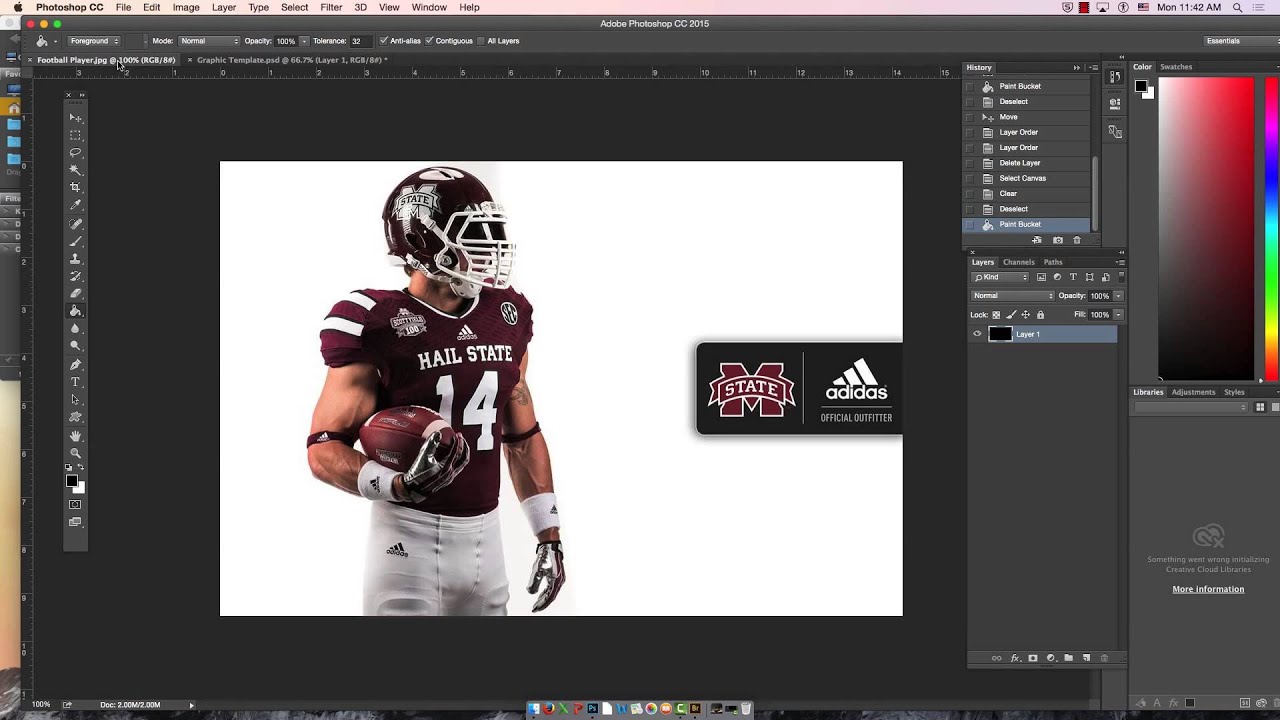1280x720 pixels.
Task: Select the Clone Stamp tool
Action: [75, 259]
